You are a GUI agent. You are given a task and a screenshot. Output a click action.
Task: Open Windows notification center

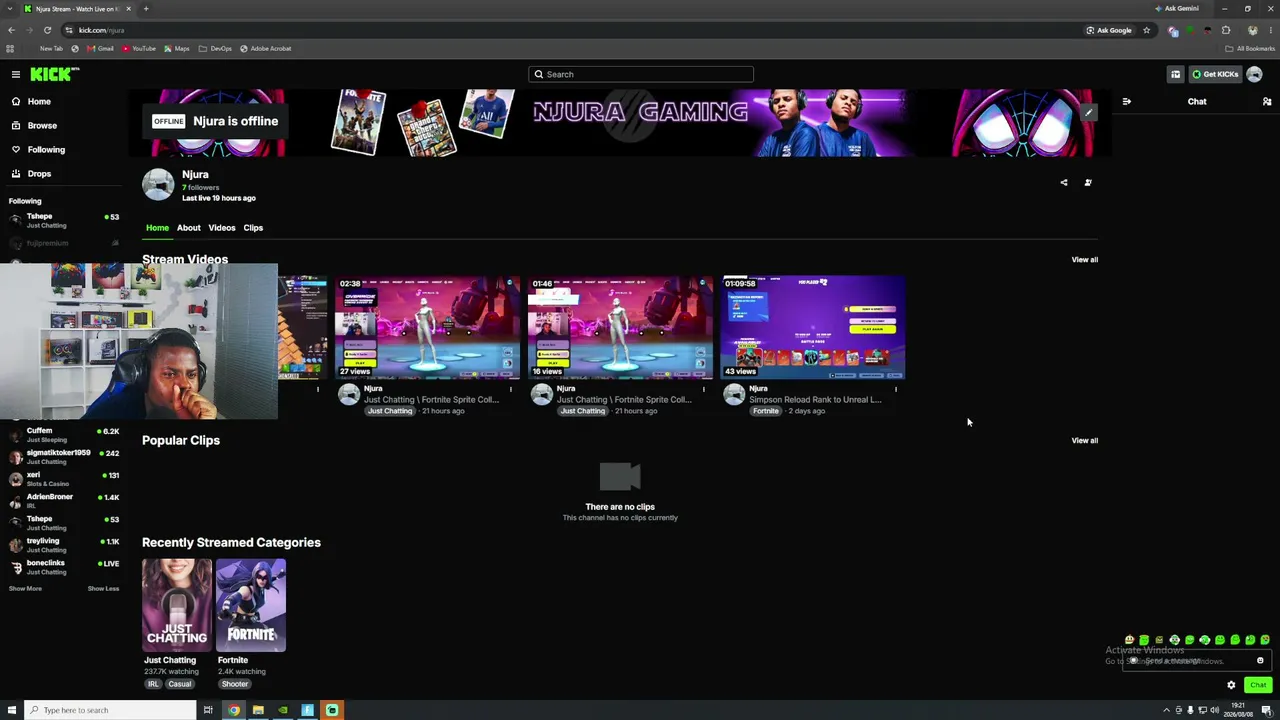(x=1266, y=710)
